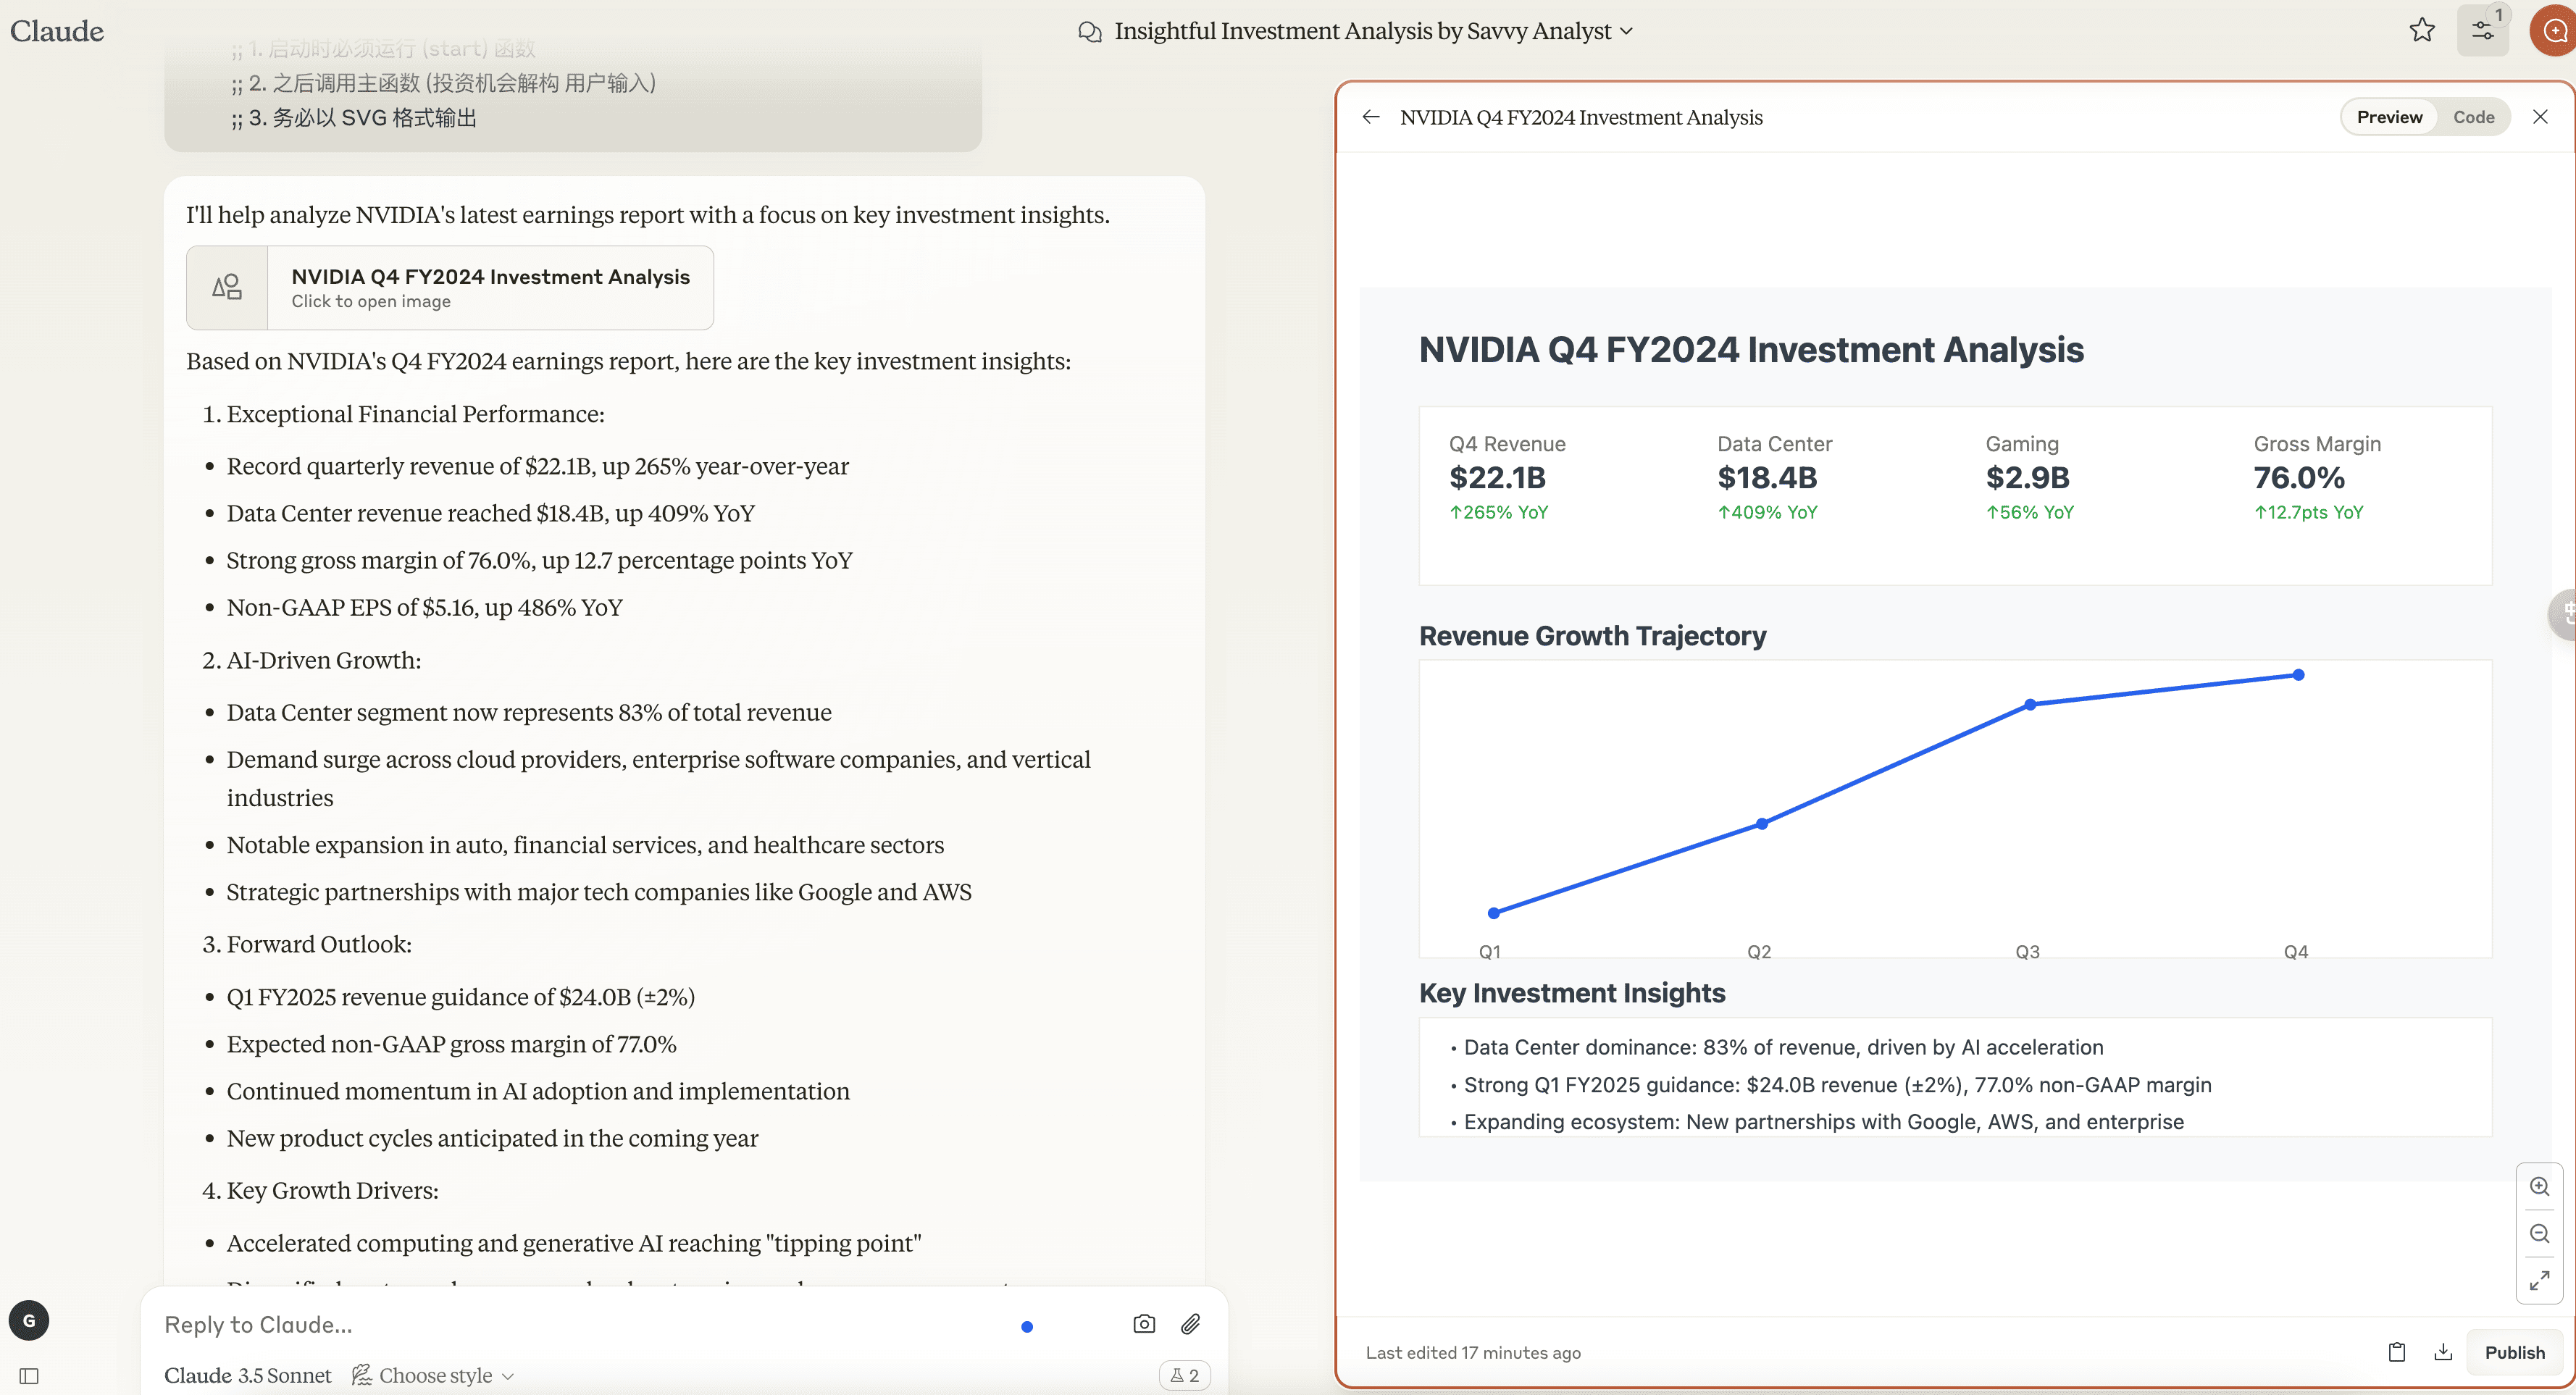Start a new chat with orange button

click(2555, 31)
